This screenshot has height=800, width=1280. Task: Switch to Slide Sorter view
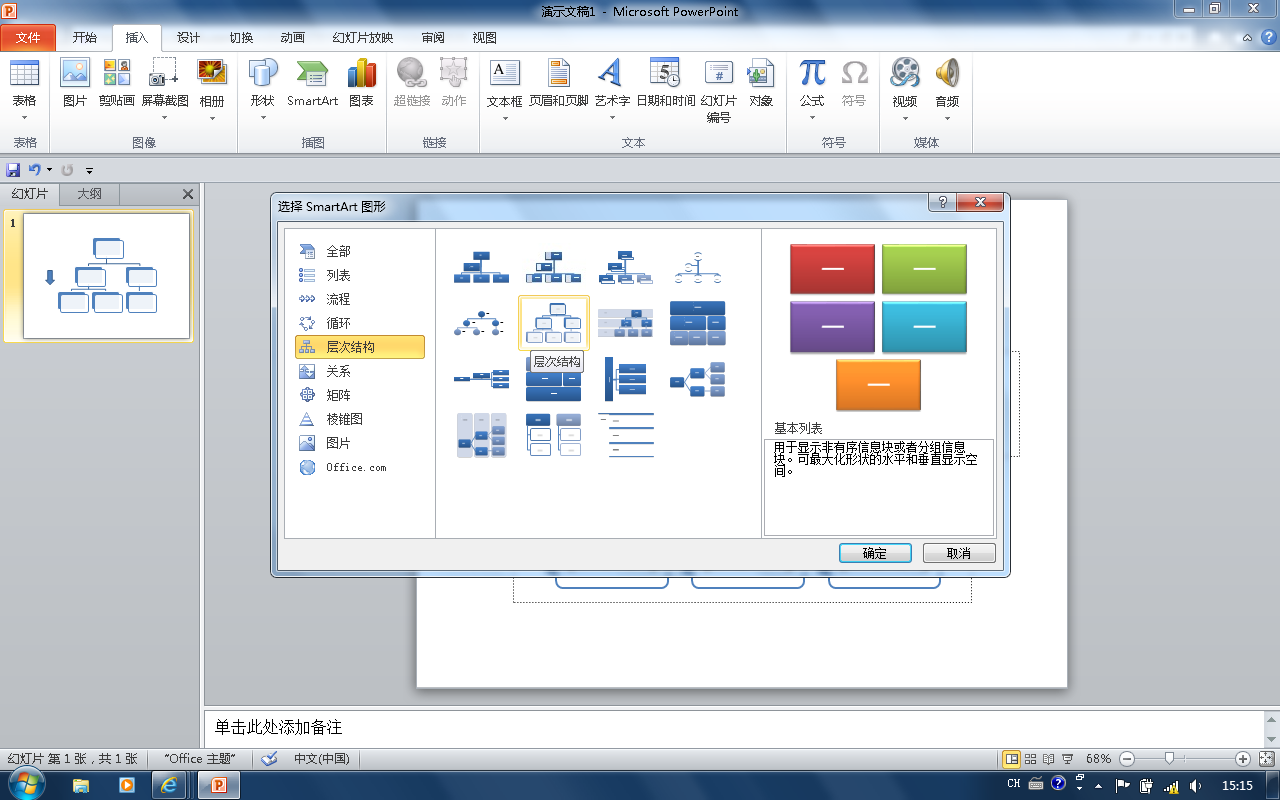[1031, 759]
